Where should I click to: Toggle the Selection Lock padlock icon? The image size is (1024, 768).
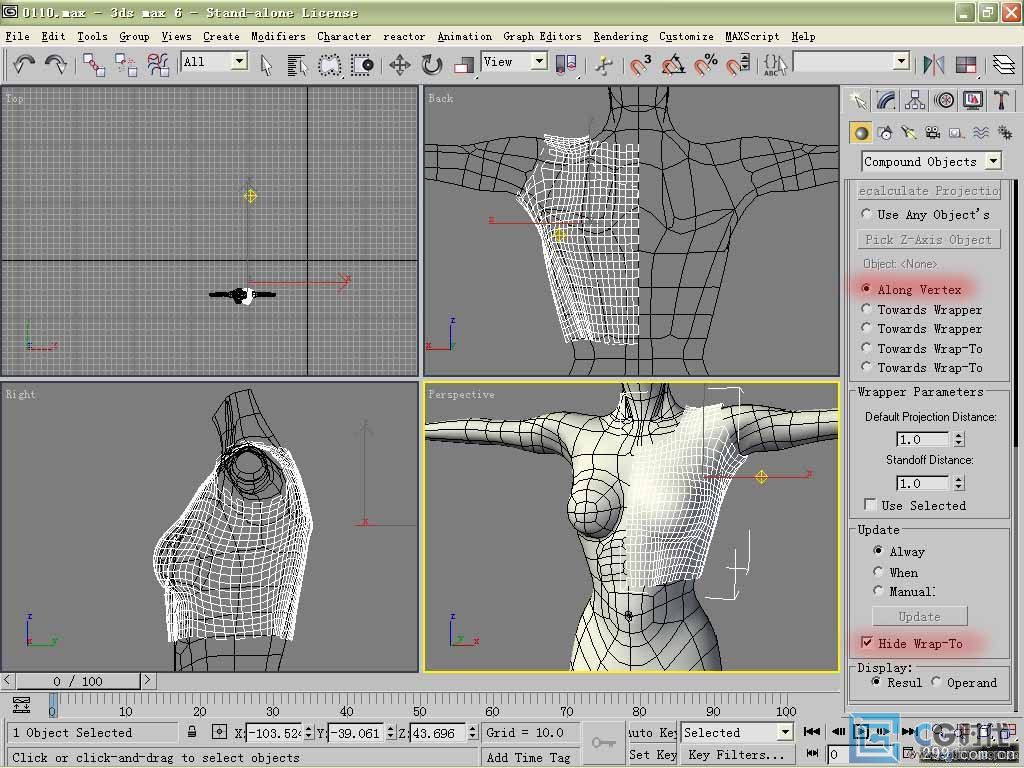(192, 732)
